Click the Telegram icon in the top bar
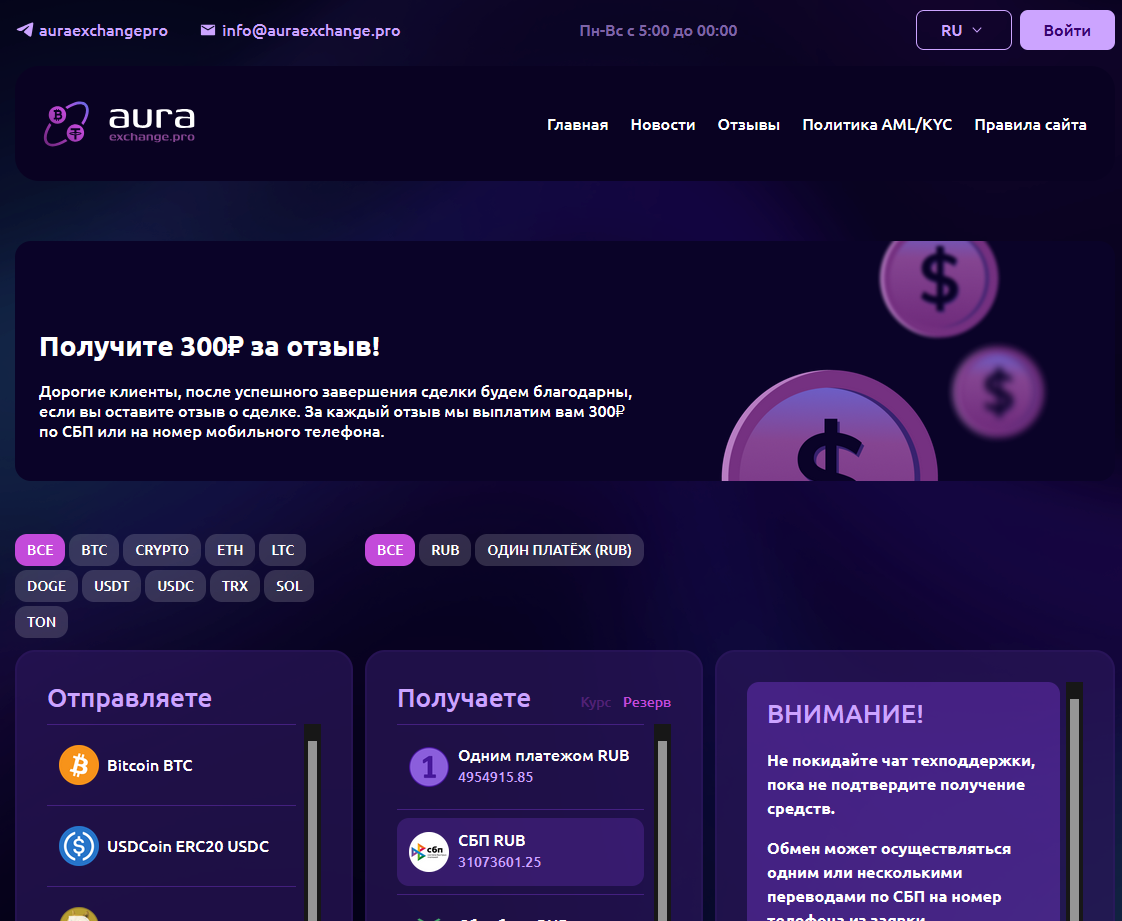Viewport: 1122px width, 921px height. tap(25, 31)
